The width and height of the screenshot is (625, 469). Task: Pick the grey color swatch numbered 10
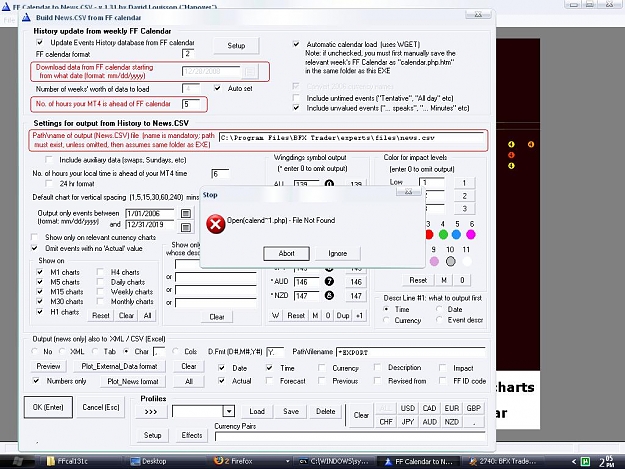(450, 261)
